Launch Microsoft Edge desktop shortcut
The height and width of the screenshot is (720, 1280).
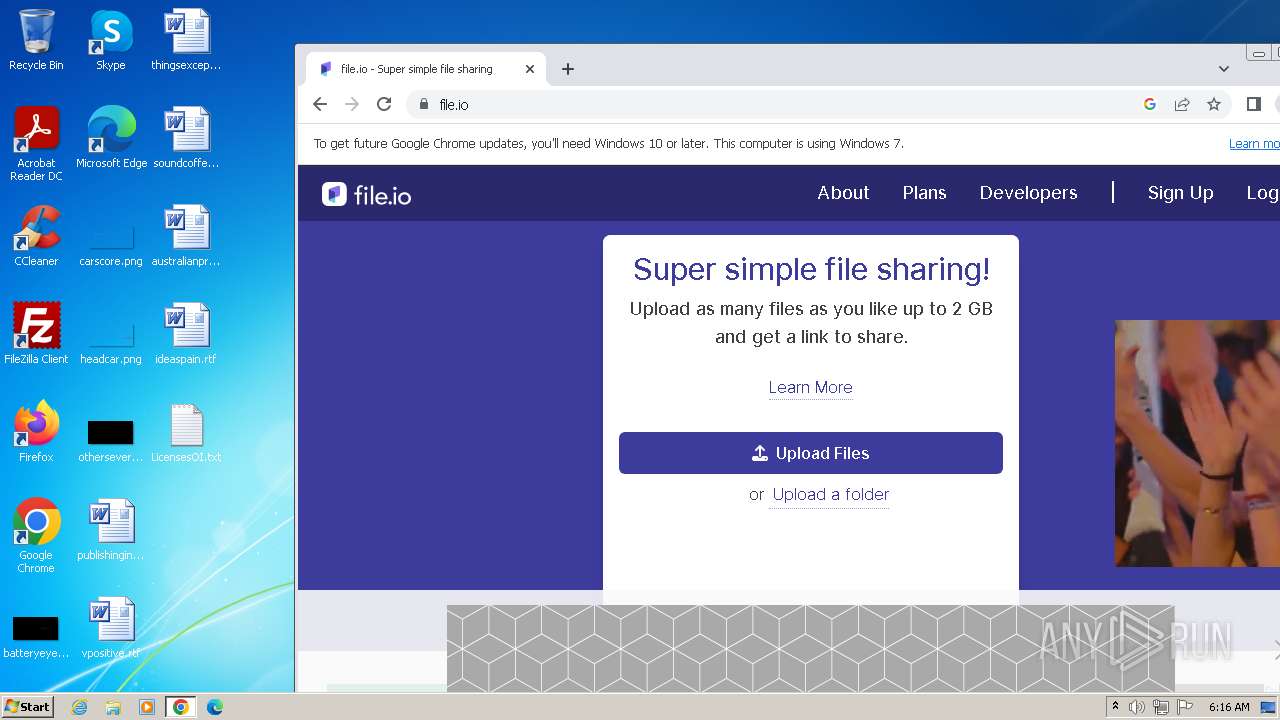[x=111, y=138]
